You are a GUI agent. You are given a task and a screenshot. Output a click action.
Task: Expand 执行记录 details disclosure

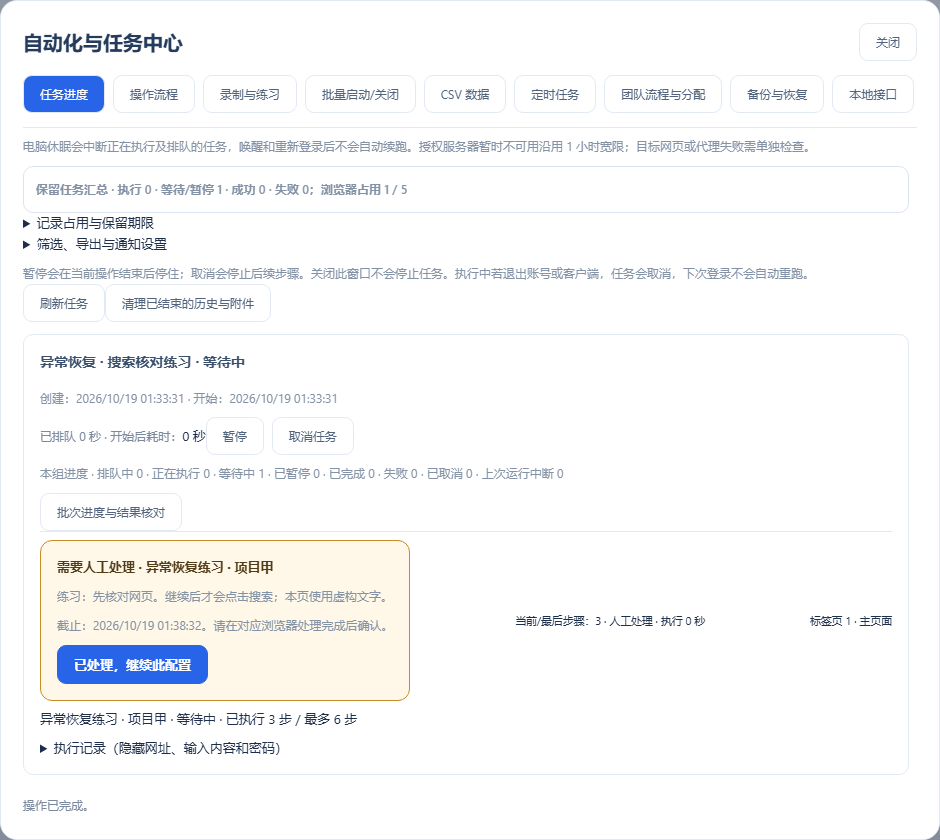pos(160,748)
